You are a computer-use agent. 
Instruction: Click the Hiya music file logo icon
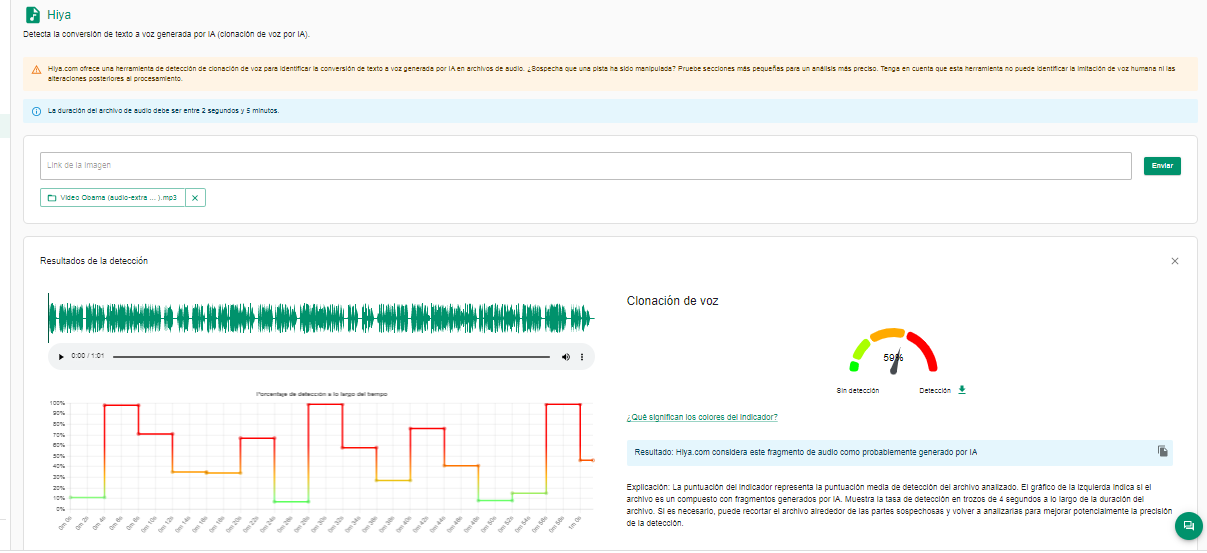click(32, 15)
